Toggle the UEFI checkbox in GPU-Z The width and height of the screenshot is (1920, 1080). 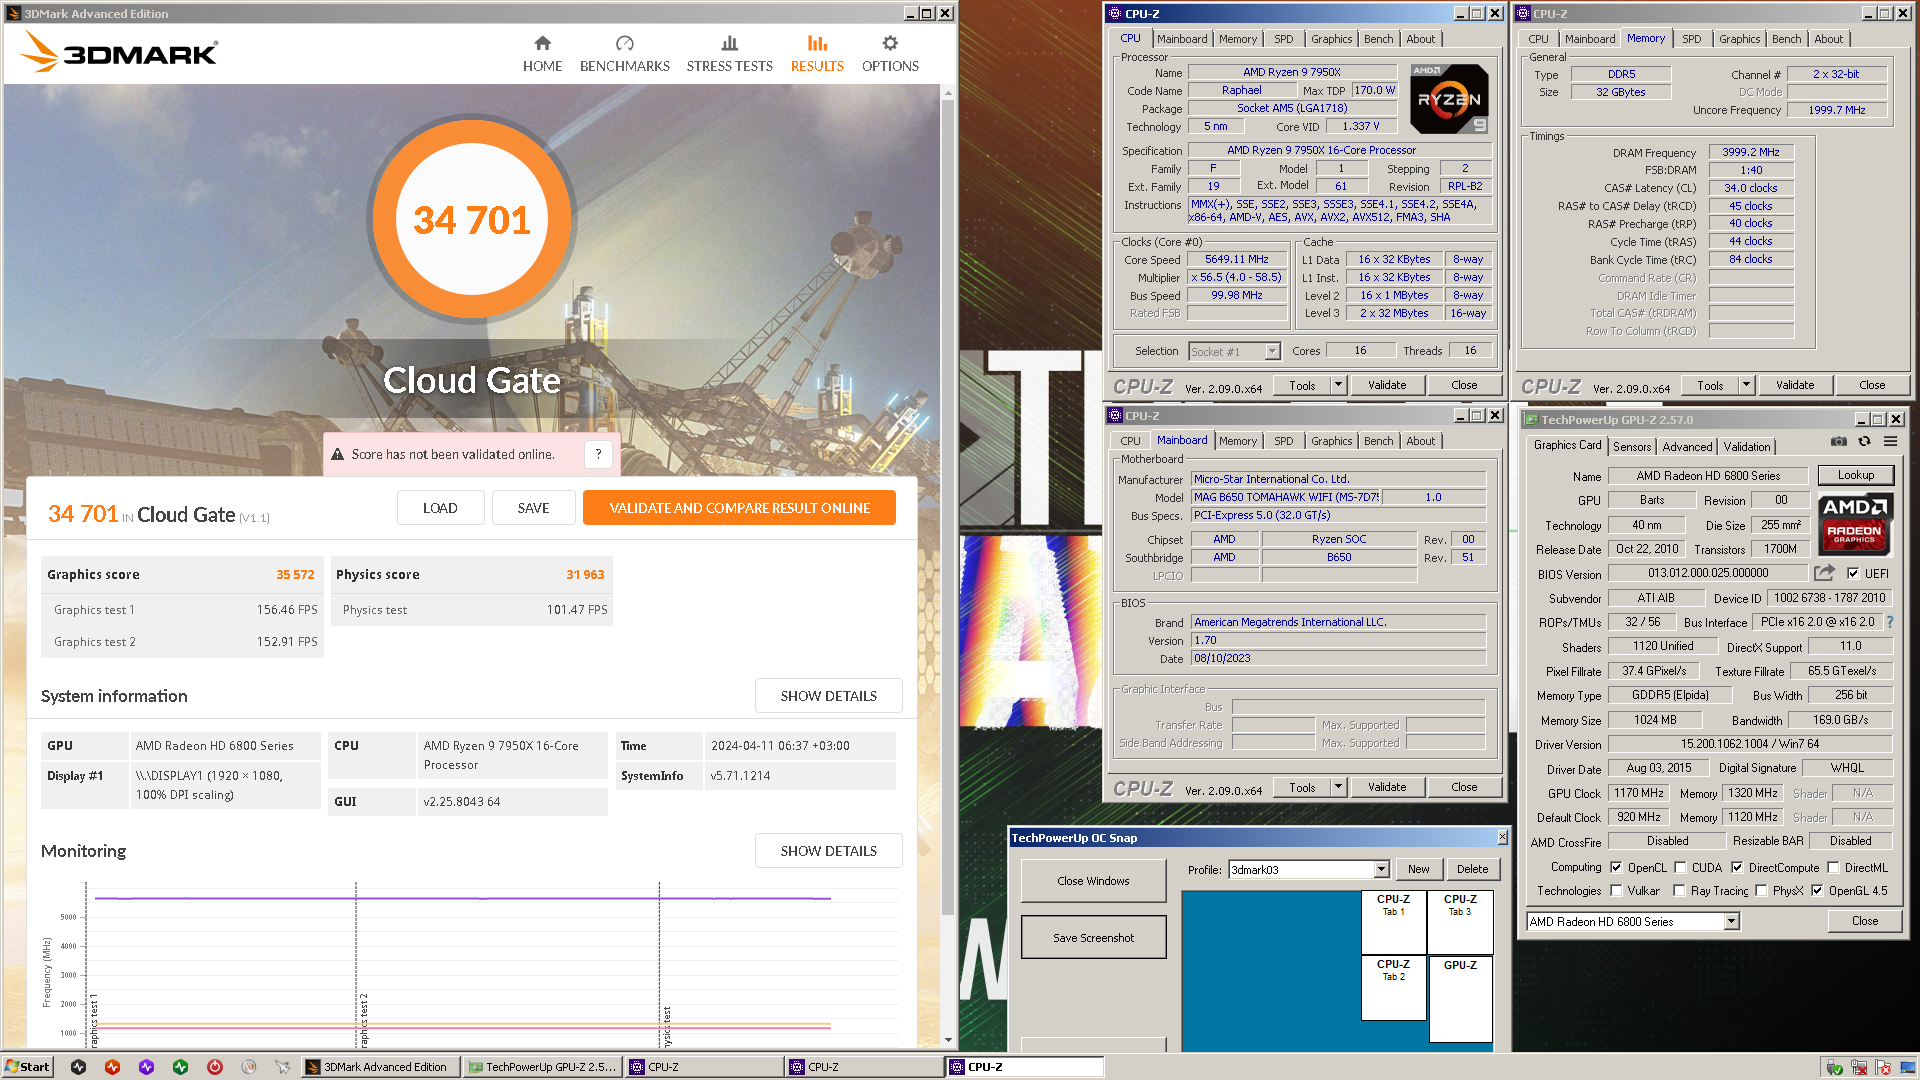pos(1853,573)
